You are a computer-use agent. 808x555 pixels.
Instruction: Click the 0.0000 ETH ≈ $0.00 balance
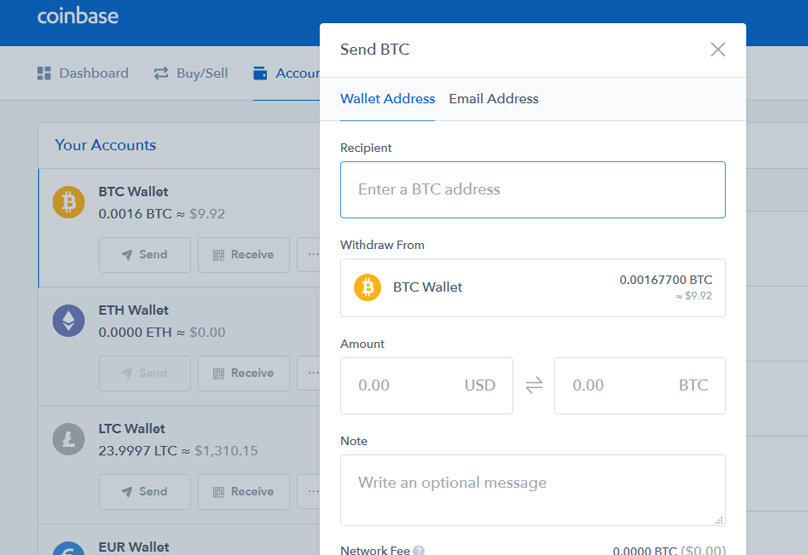(162, 332)
